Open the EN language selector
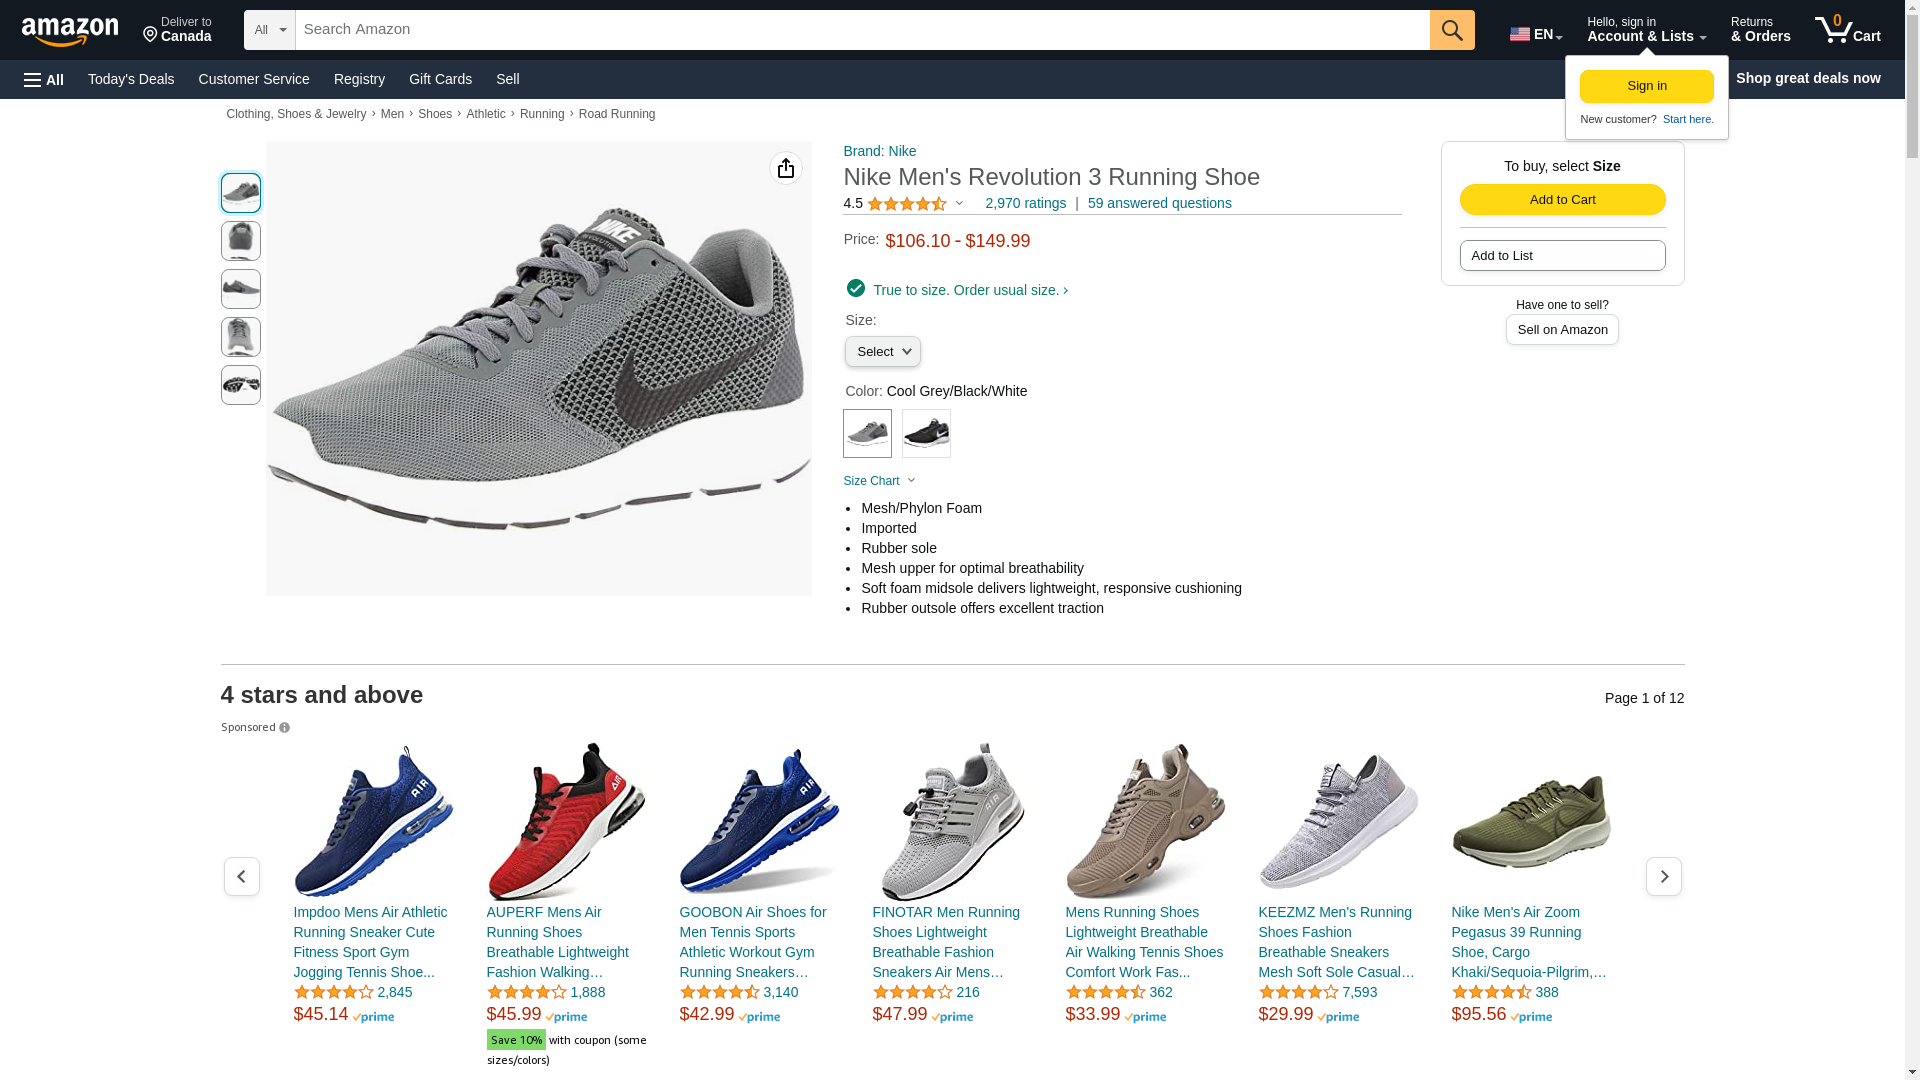 (1536, 34)
